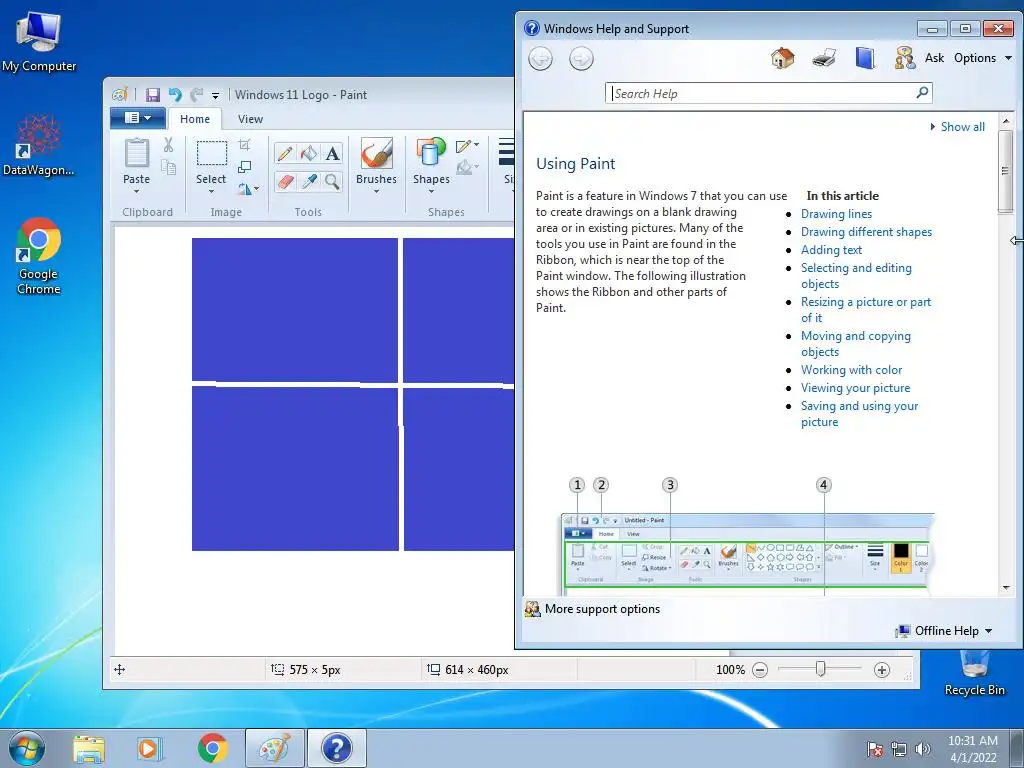Image resolution: width=1024 pixels, height=768 pixels.
Task: Click the Cut scissors icon
Action: (168, 145)
